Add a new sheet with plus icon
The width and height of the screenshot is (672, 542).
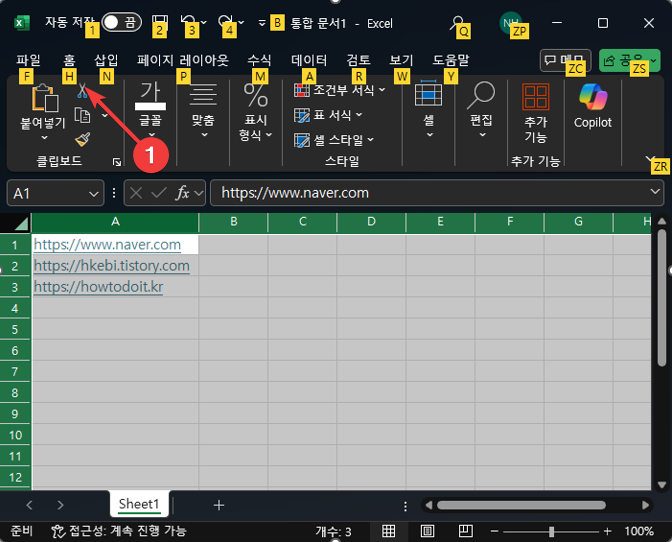click(219, 505)
